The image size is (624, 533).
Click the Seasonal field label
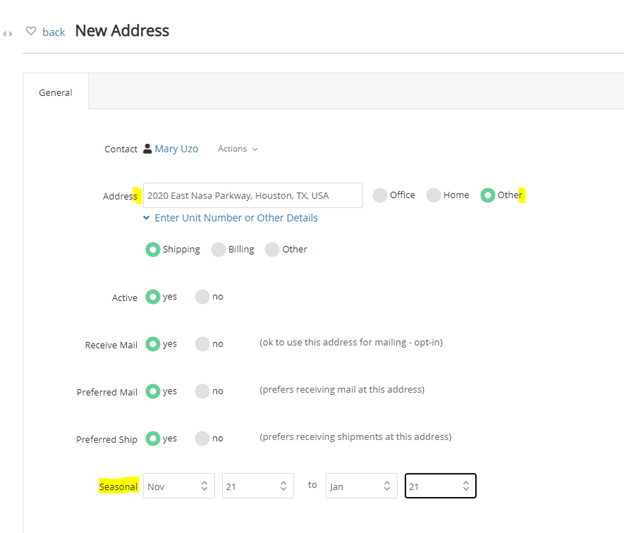pos(118,486)
